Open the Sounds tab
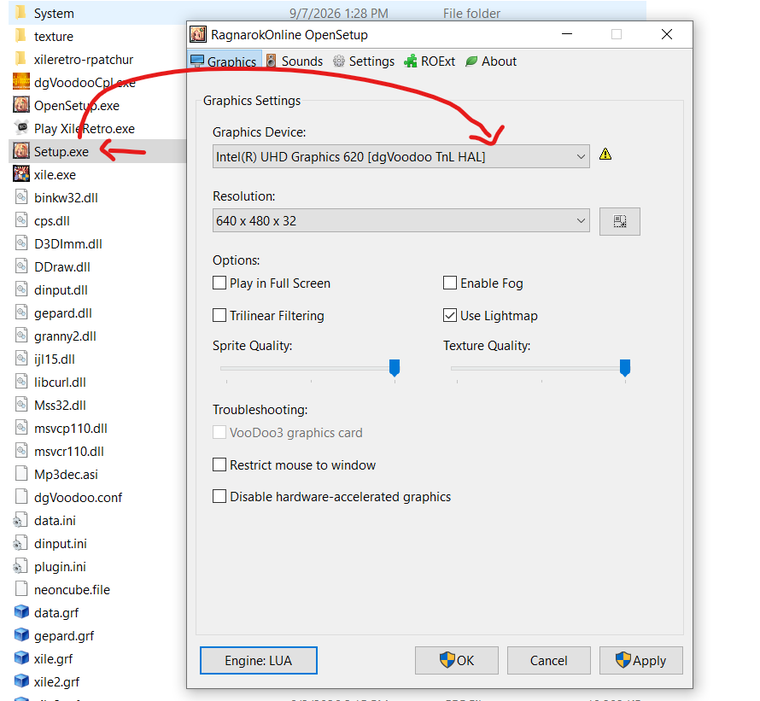This screenshot has width=760, height=701. [x=295, y=61]
